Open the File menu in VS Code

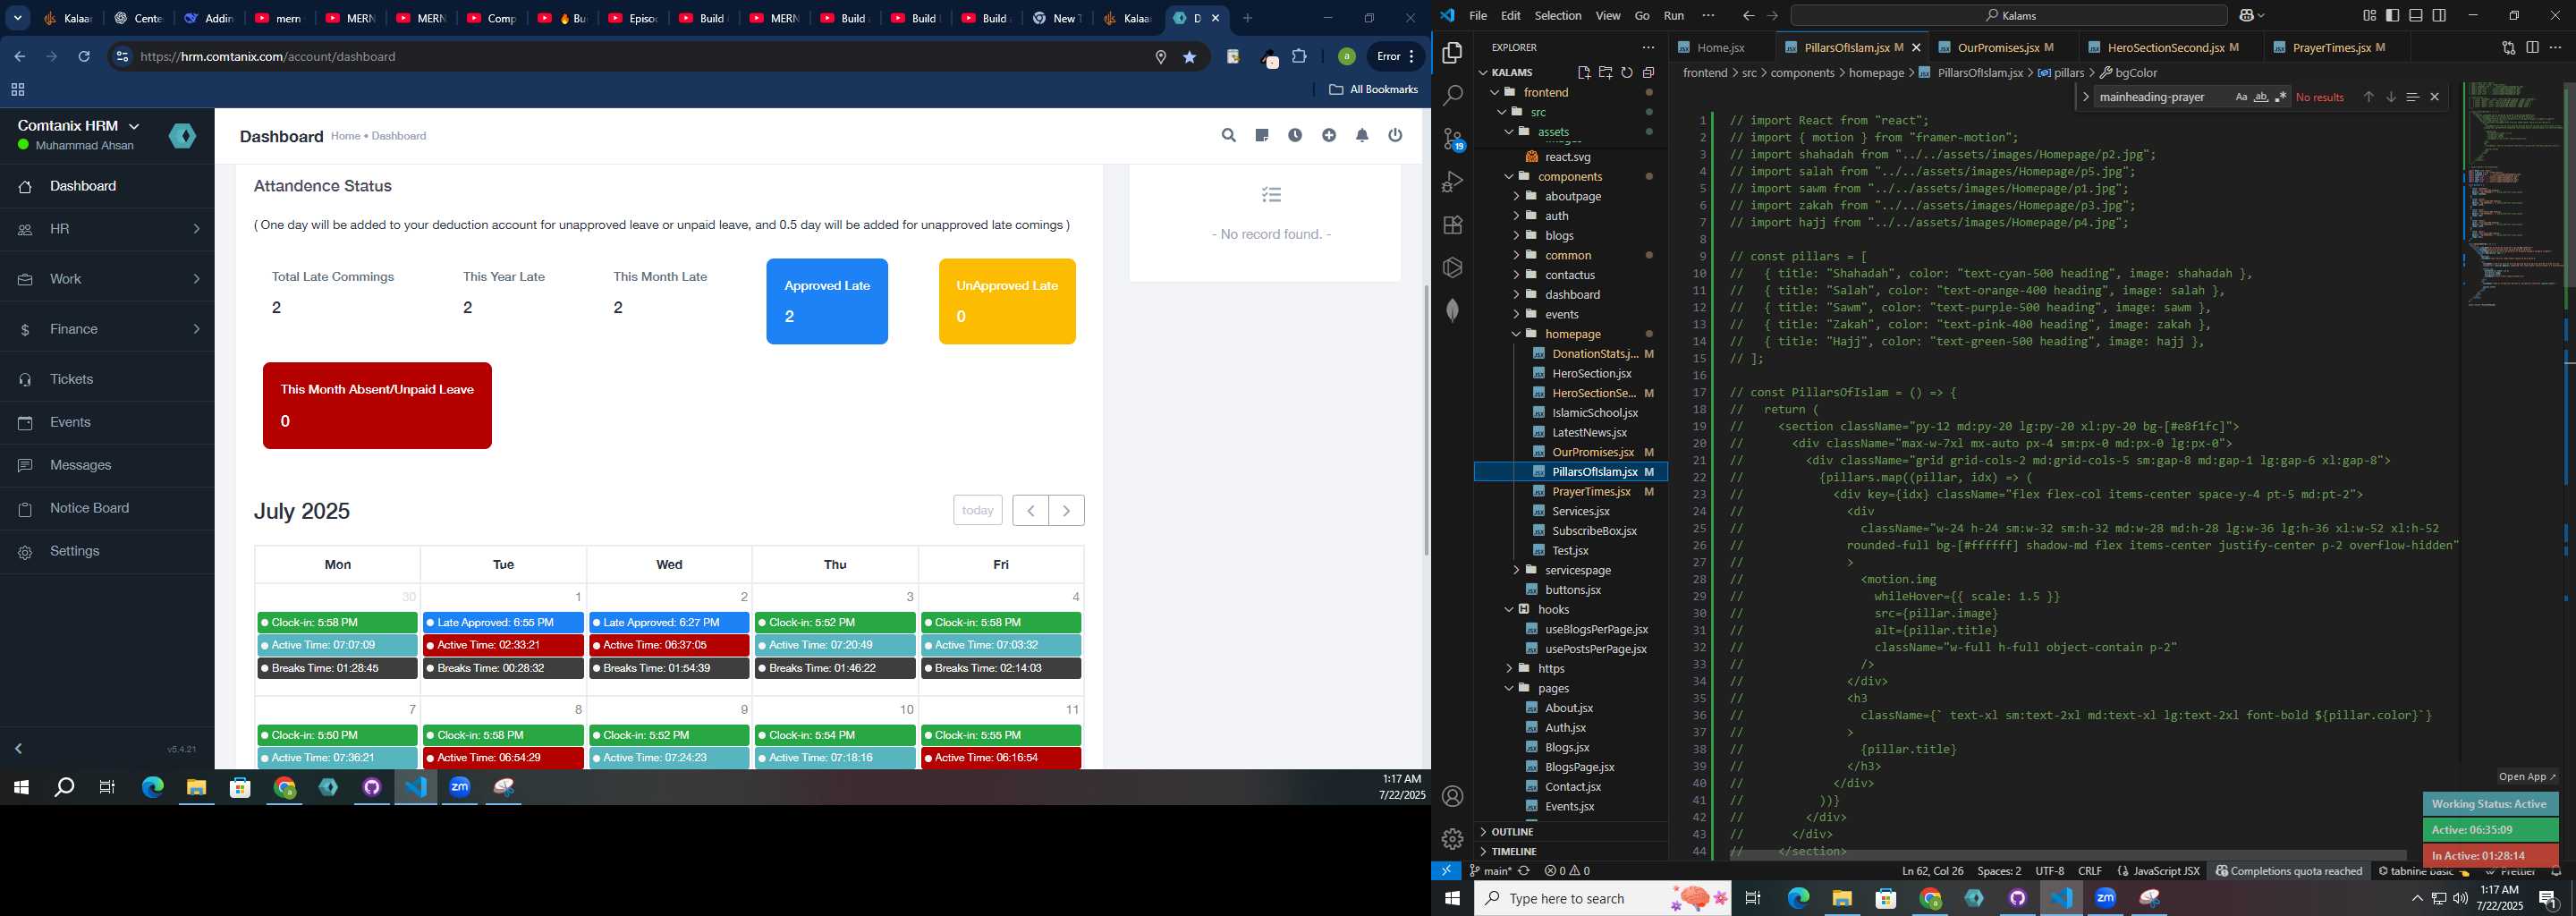1478,15
